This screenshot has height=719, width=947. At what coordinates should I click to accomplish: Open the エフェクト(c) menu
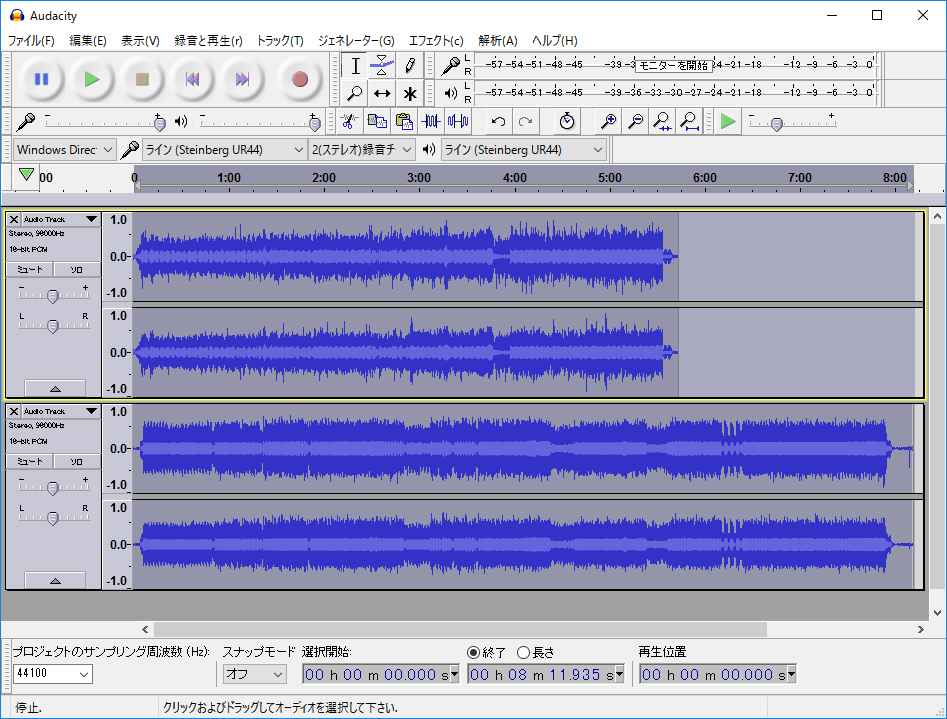click(436, 40)
